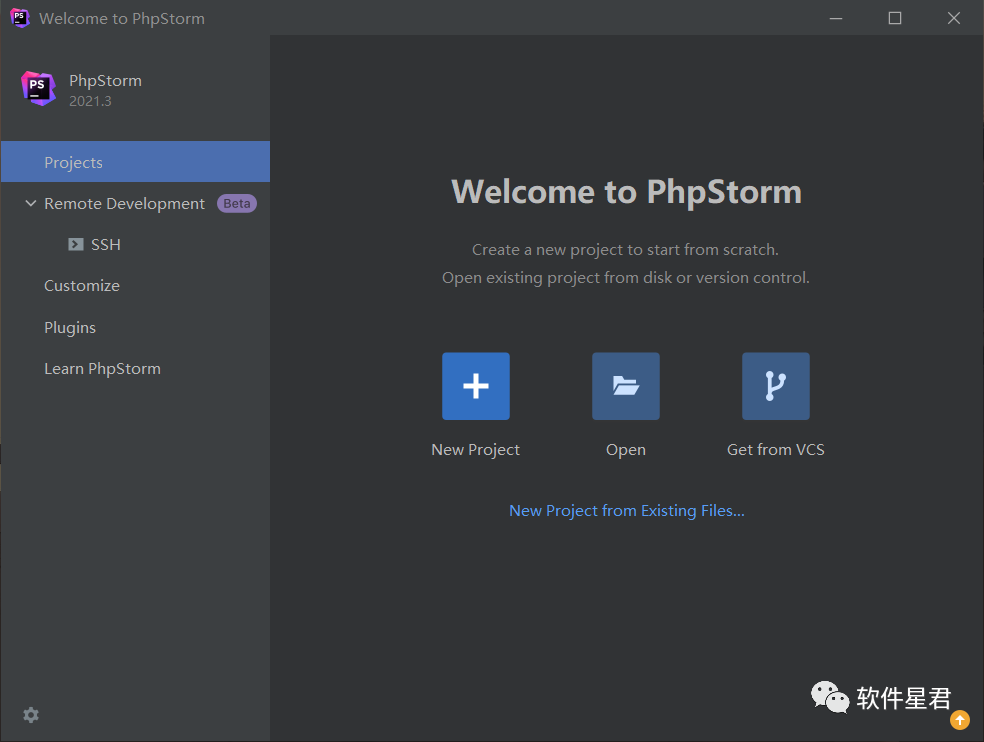Click the New Project label
Screen dimensions: 984x742
476,450
